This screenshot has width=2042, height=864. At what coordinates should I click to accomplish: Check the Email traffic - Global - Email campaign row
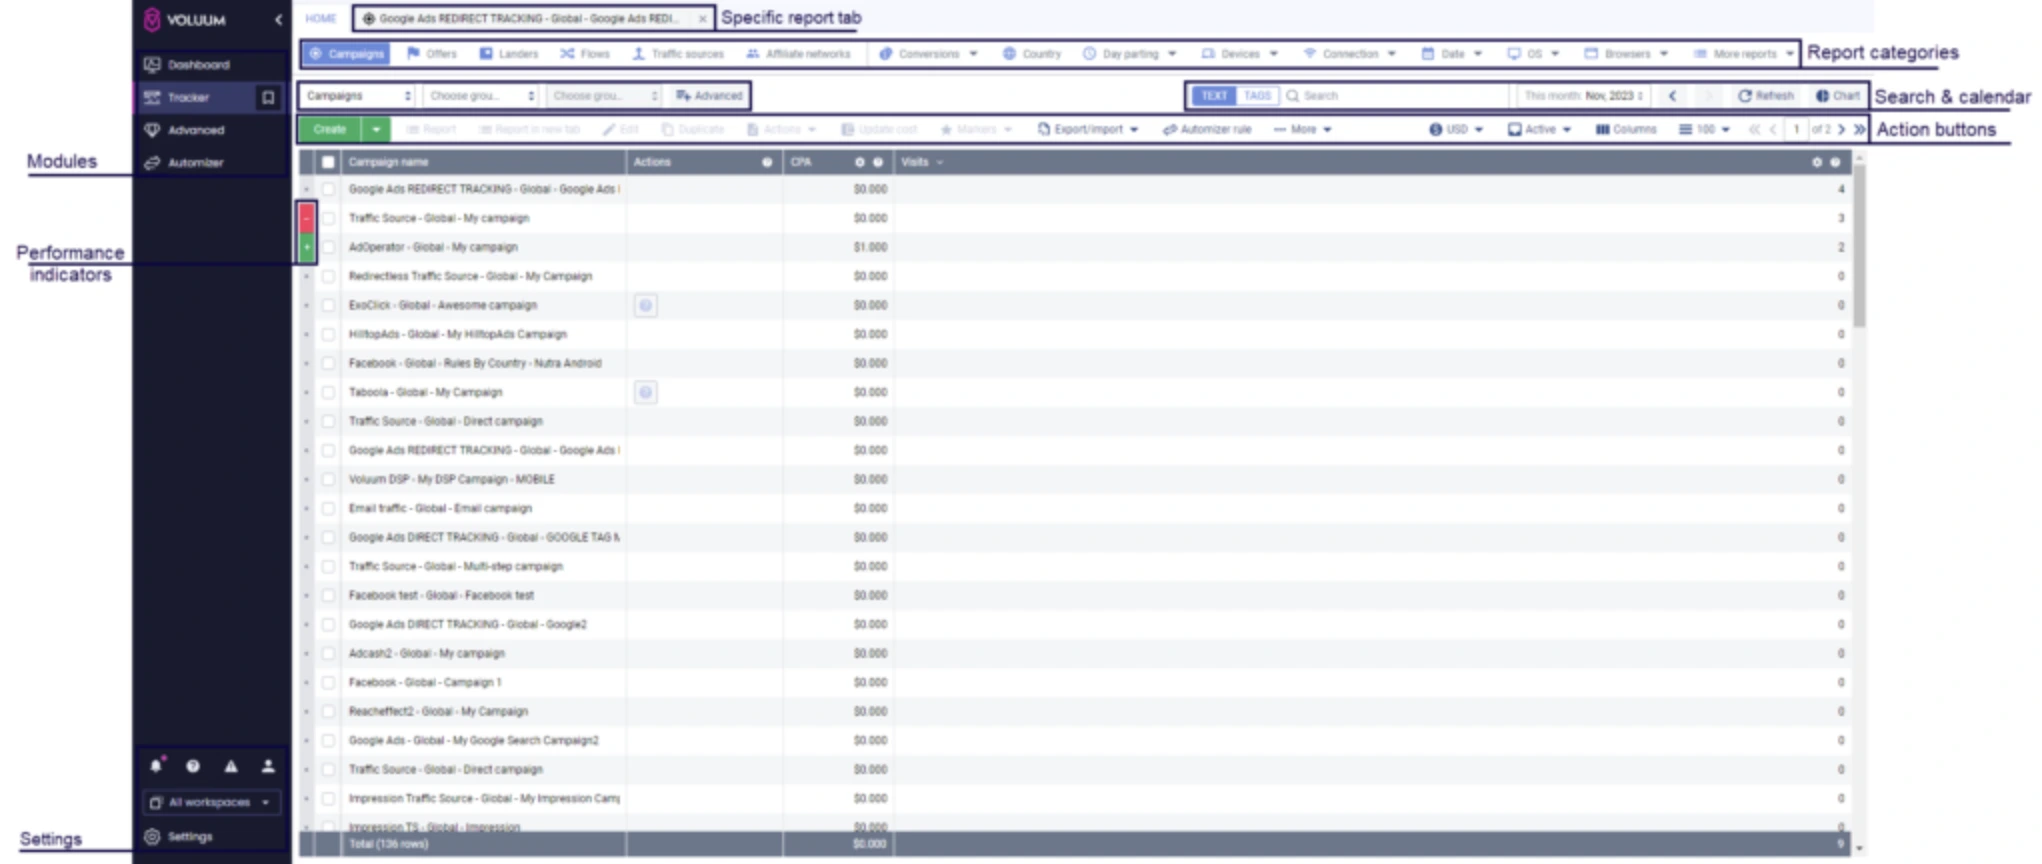point(328,508)
